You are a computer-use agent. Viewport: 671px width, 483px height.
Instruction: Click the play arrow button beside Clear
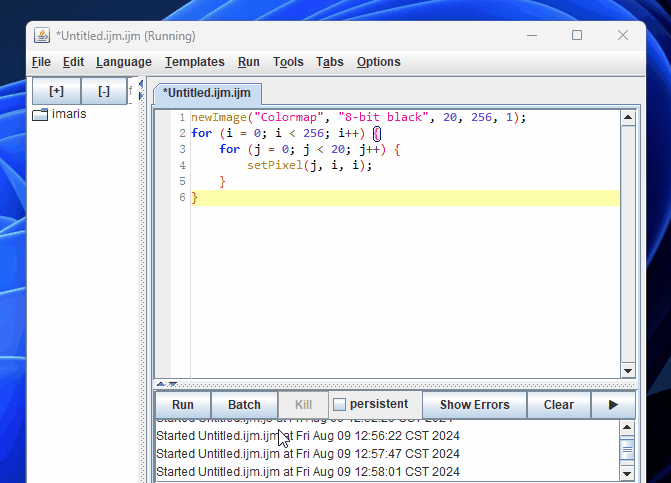pyautogui.click(x=613, y=405)
